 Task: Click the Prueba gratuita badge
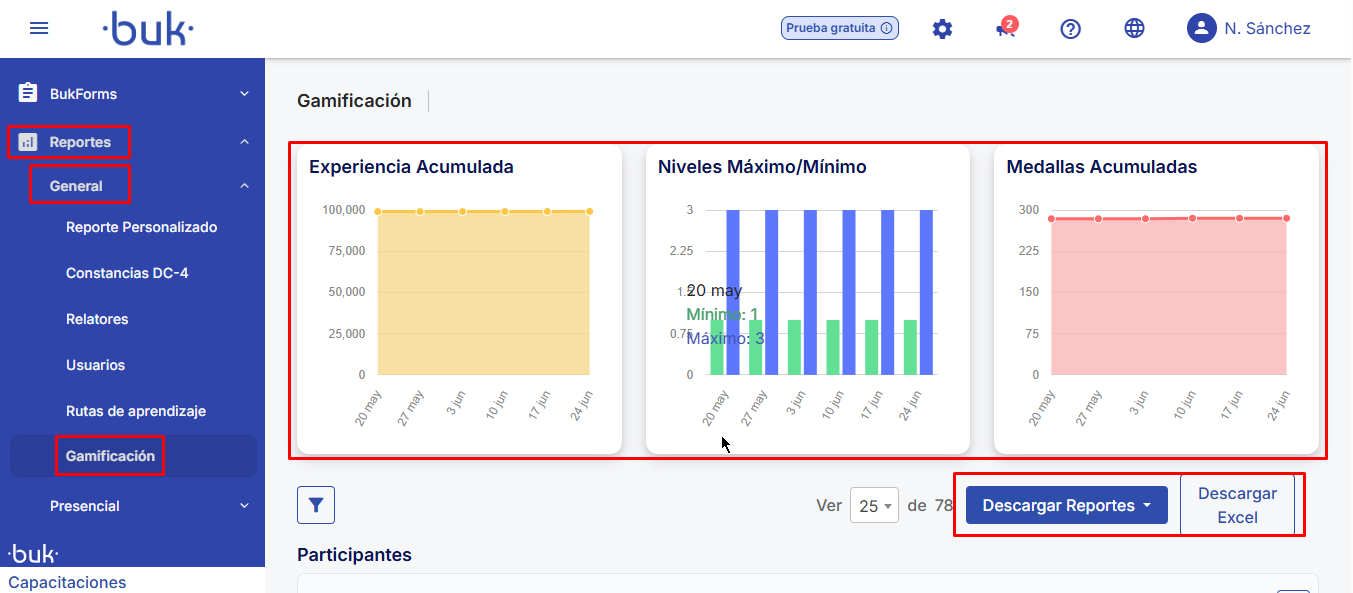839,28
